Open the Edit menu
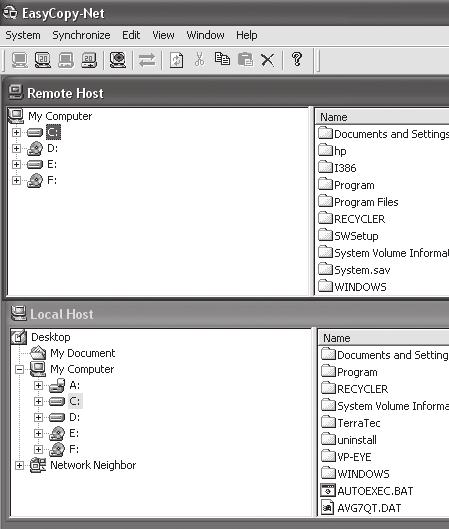Viewport: 449px width, 529px height. point(131,35)
